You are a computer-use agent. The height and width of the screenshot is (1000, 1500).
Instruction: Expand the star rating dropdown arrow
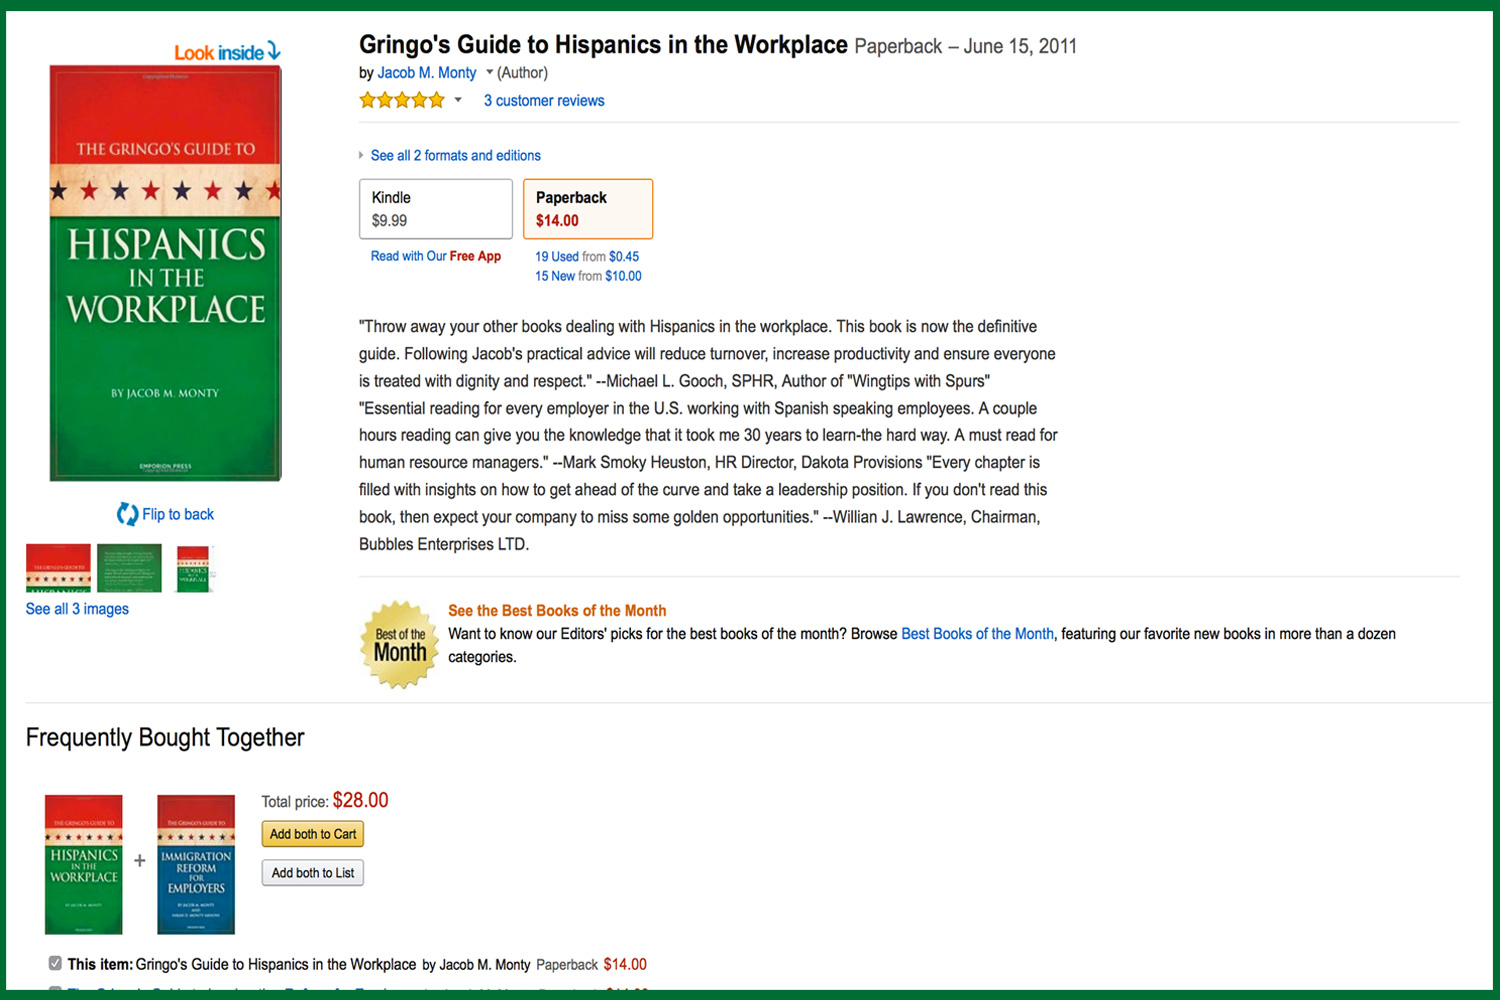point(458,100)
